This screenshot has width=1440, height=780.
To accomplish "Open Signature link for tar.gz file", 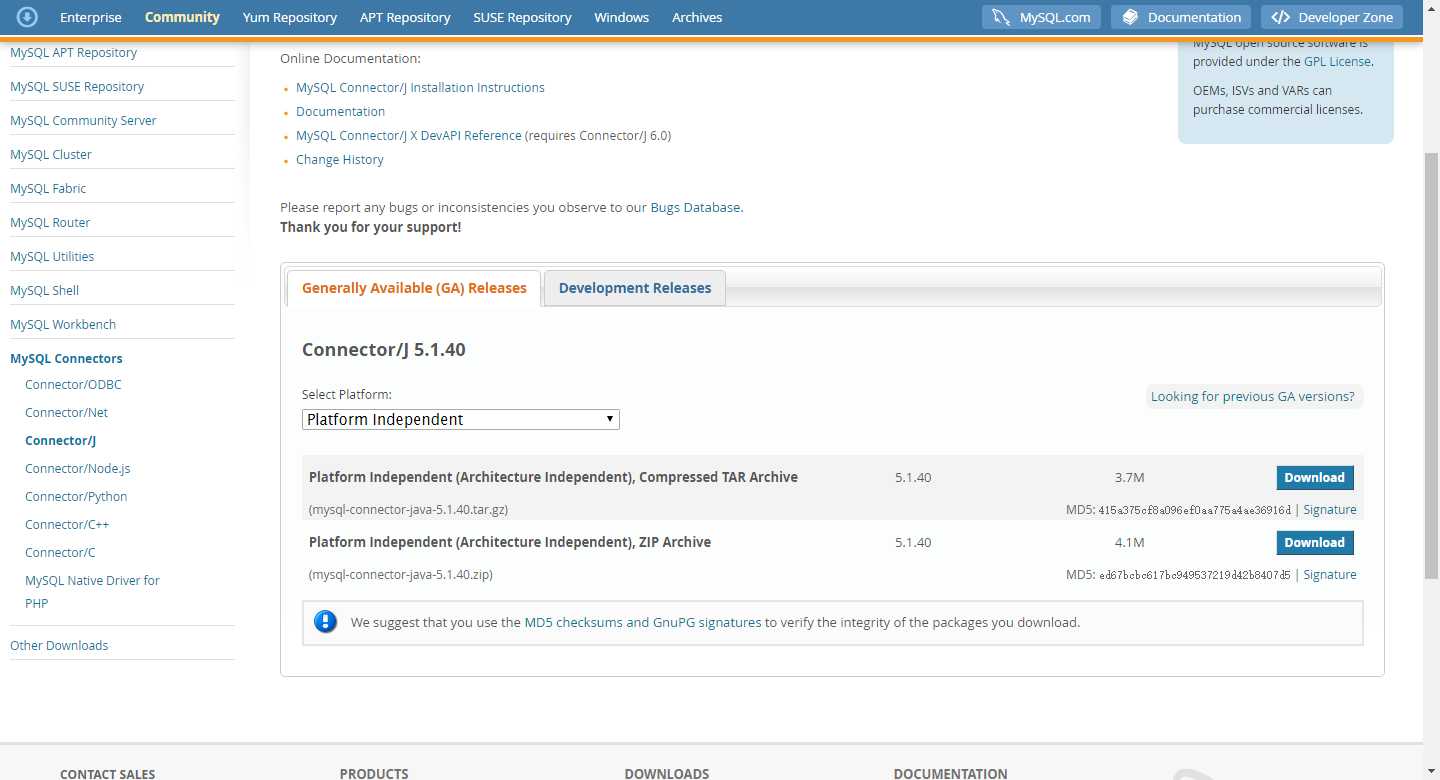I will click(1330, 509).
